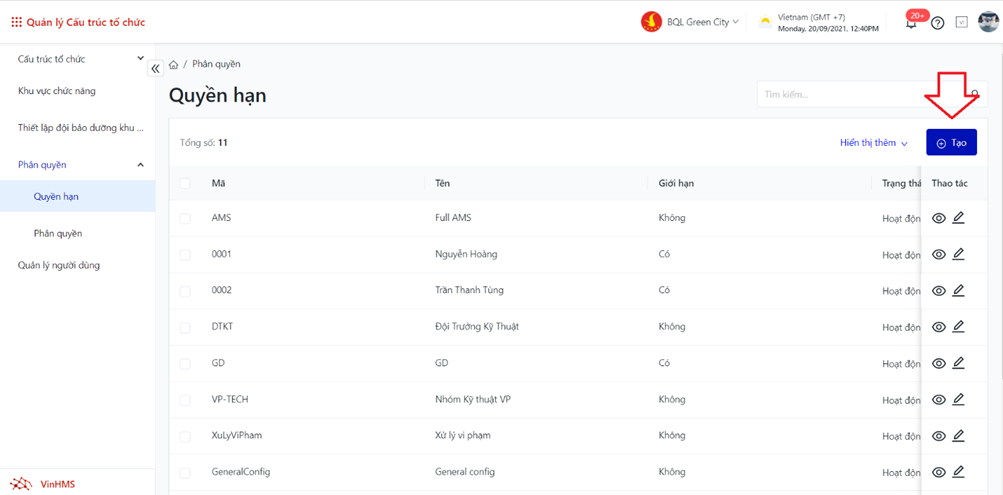View details of the DTKT row eye icon
This screenshot has height=495, width=1003.
tap(938, 327)
